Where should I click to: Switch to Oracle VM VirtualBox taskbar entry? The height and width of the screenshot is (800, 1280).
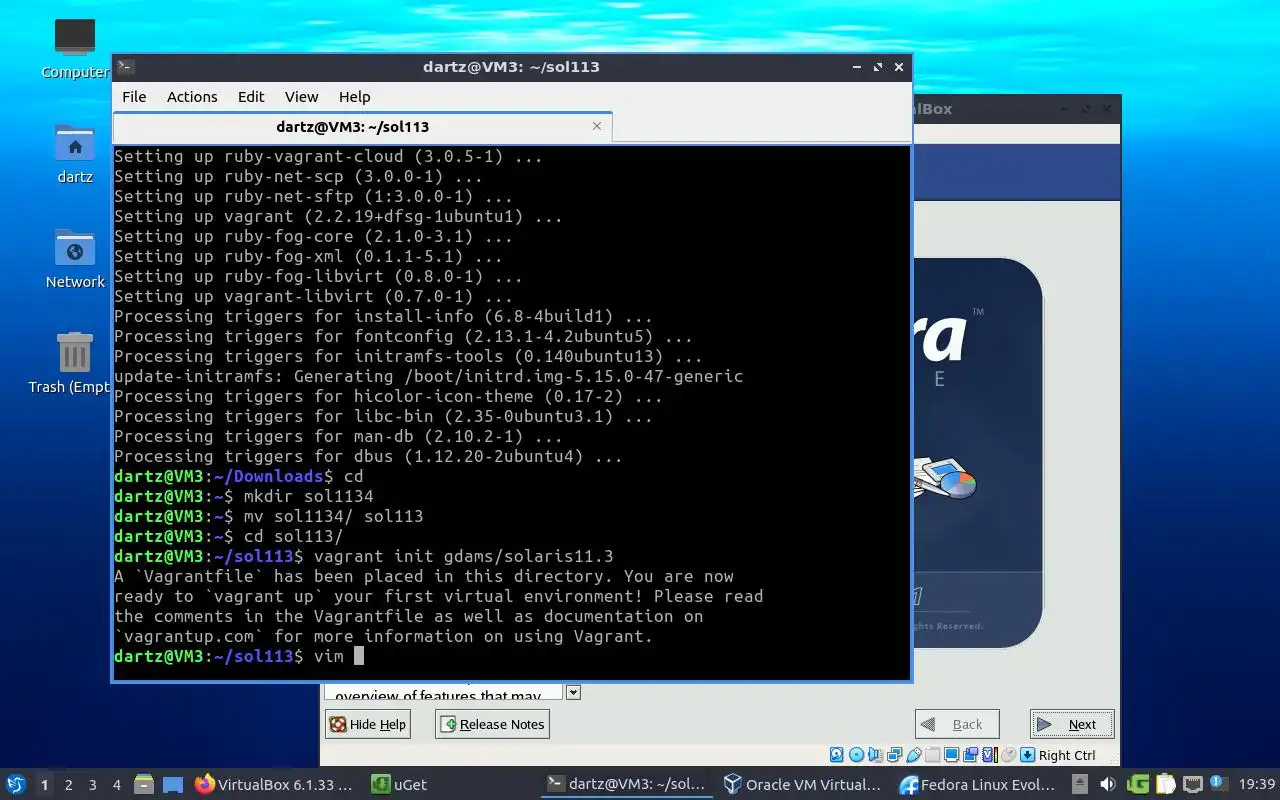tap(803, 784)
